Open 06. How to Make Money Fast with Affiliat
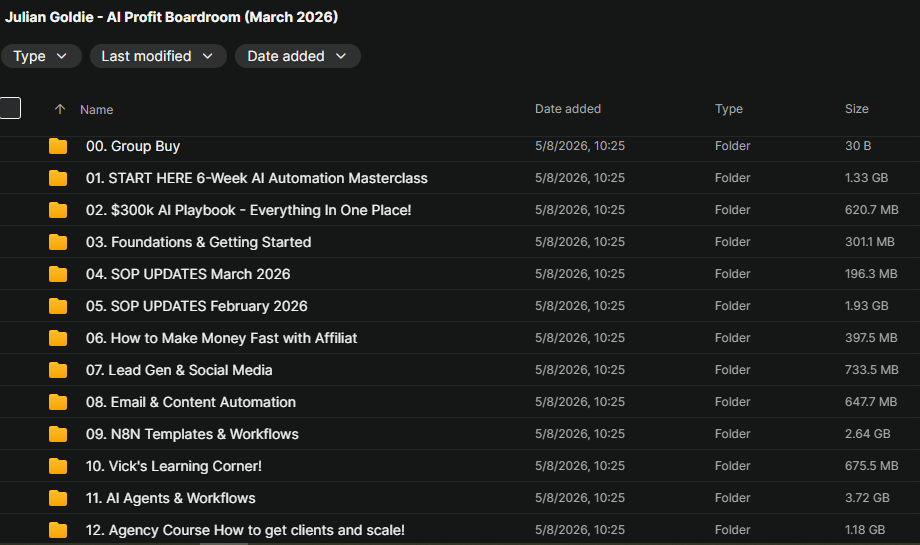This screenshot has height=545, width=920. (x=221, y=338)
